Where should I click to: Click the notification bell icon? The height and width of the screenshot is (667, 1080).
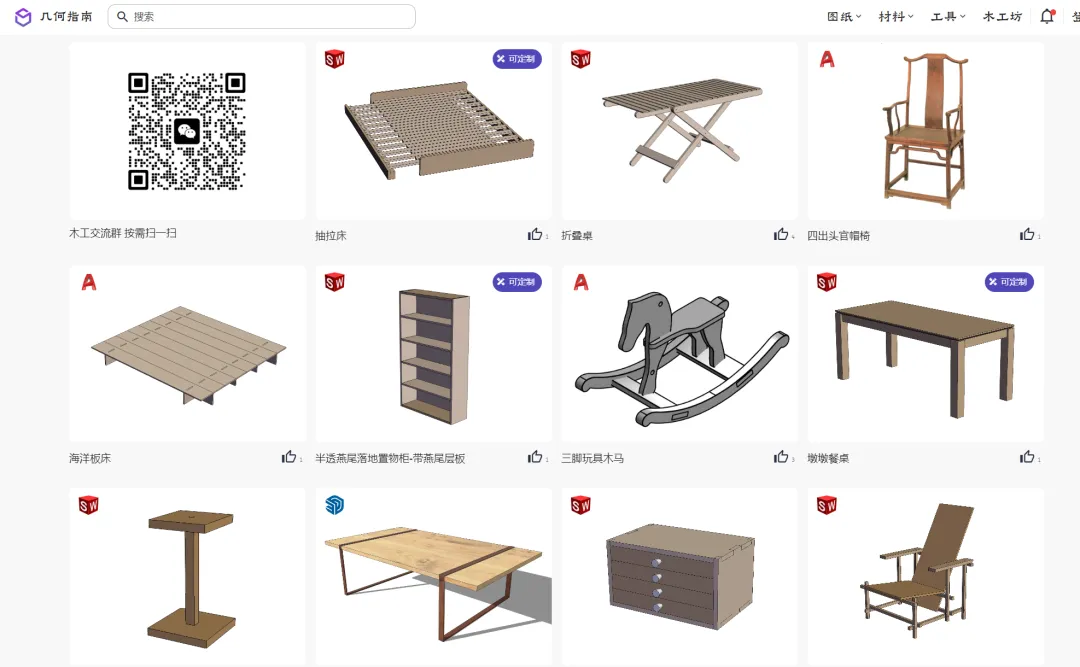coord(1047,16)
